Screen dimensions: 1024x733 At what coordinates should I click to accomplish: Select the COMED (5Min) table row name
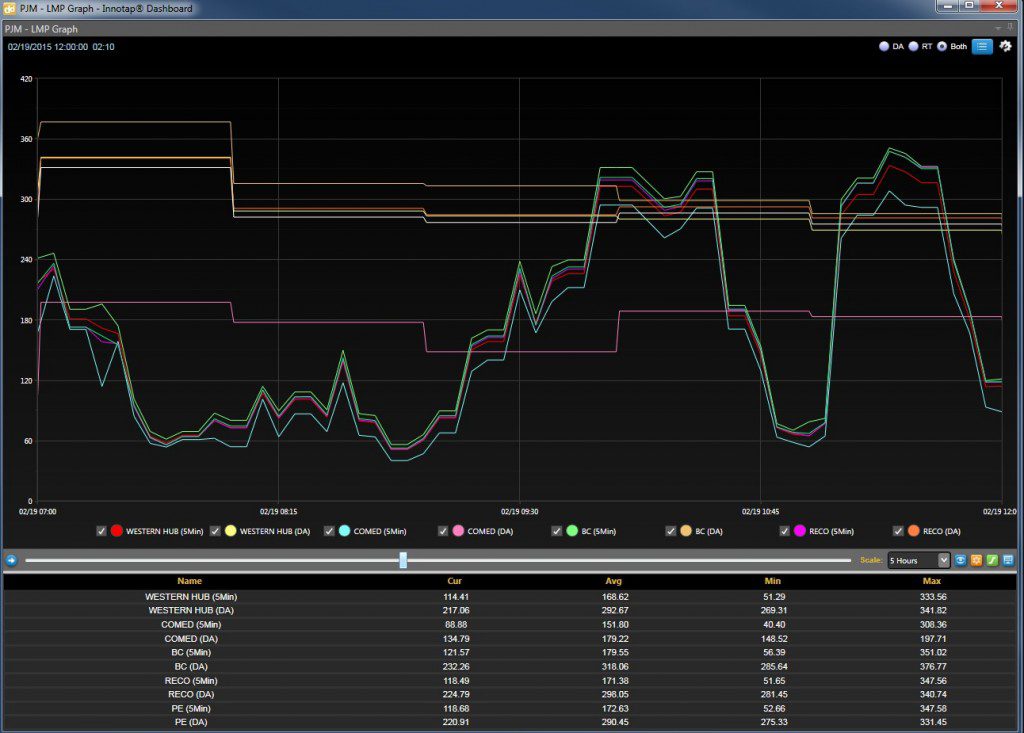click(191, 625)
